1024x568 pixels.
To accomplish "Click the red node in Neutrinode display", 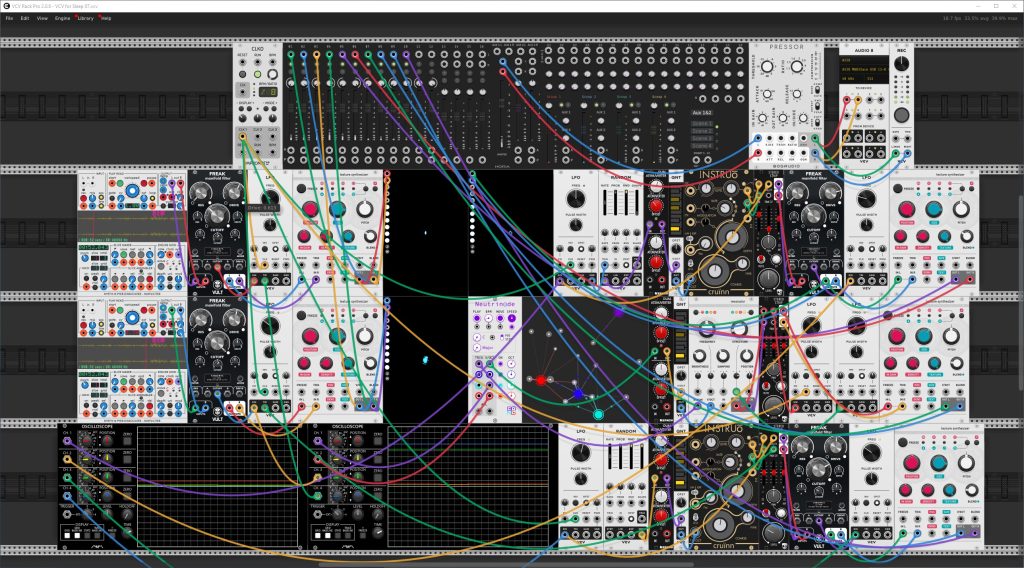I will (541, 380).
